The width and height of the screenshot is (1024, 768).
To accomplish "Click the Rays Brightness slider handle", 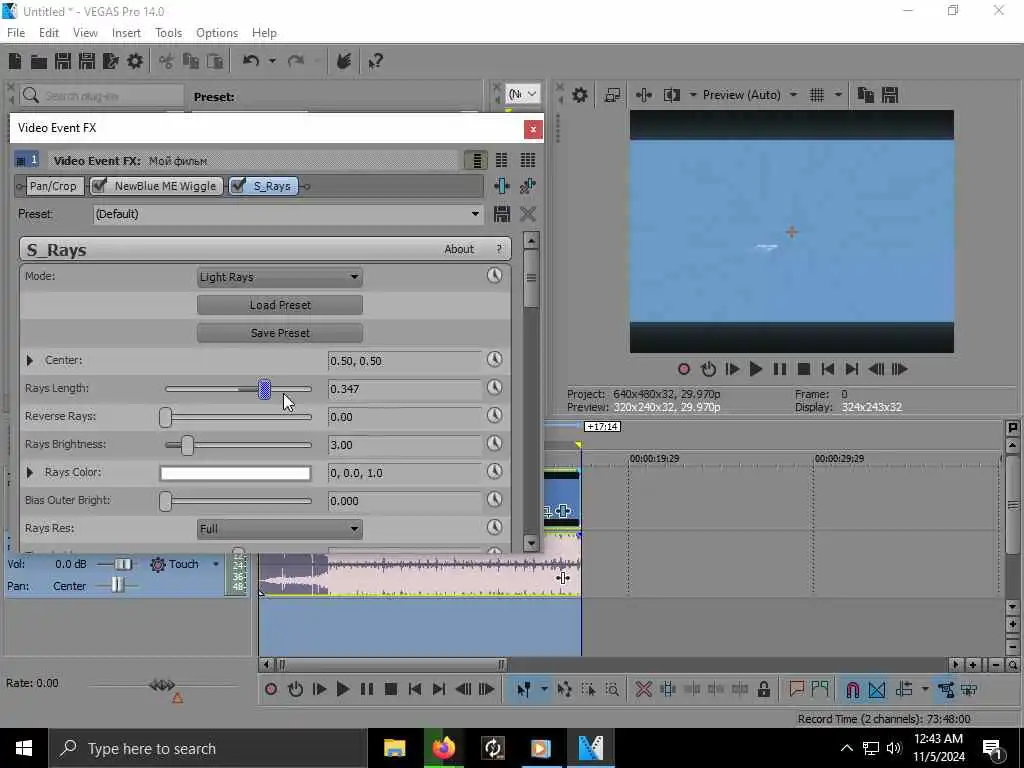I will click(x=187, y=445).
